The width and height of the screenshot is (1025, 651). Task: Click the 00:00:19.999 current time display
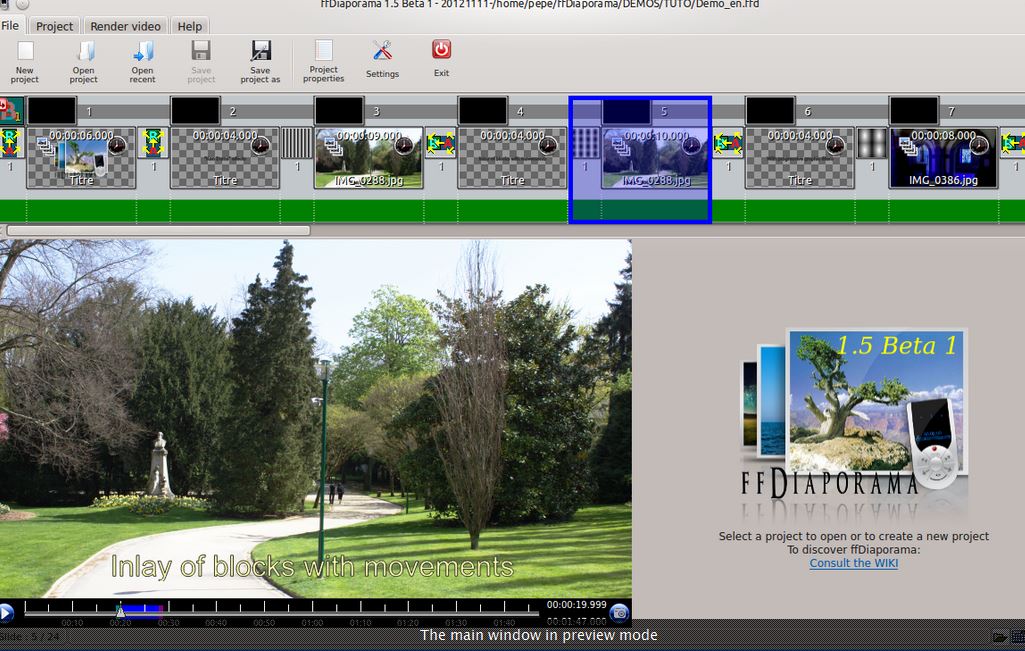[x=577, y=605]
